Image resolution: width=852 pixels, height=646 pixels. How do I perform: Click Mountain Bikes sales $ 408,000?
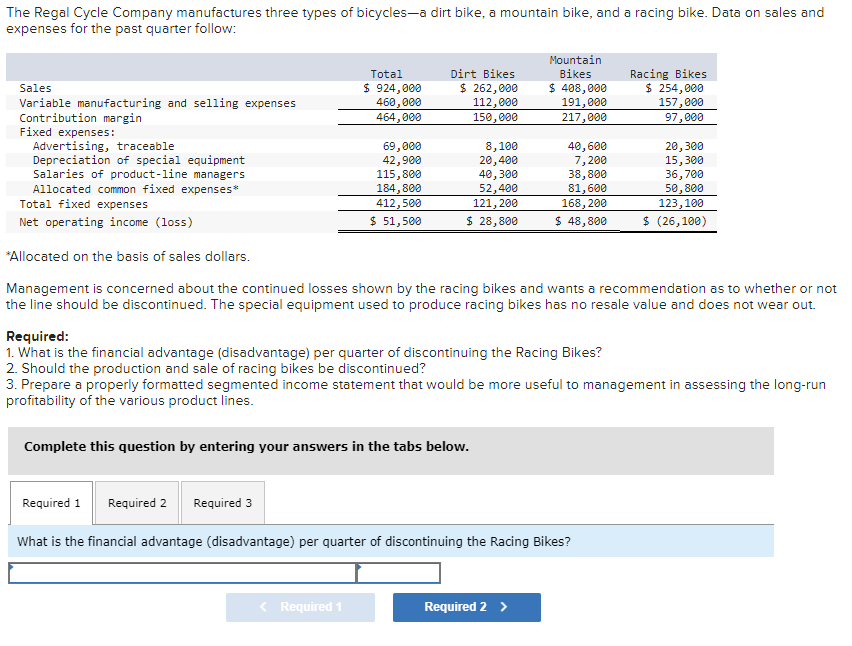[578, 88]
